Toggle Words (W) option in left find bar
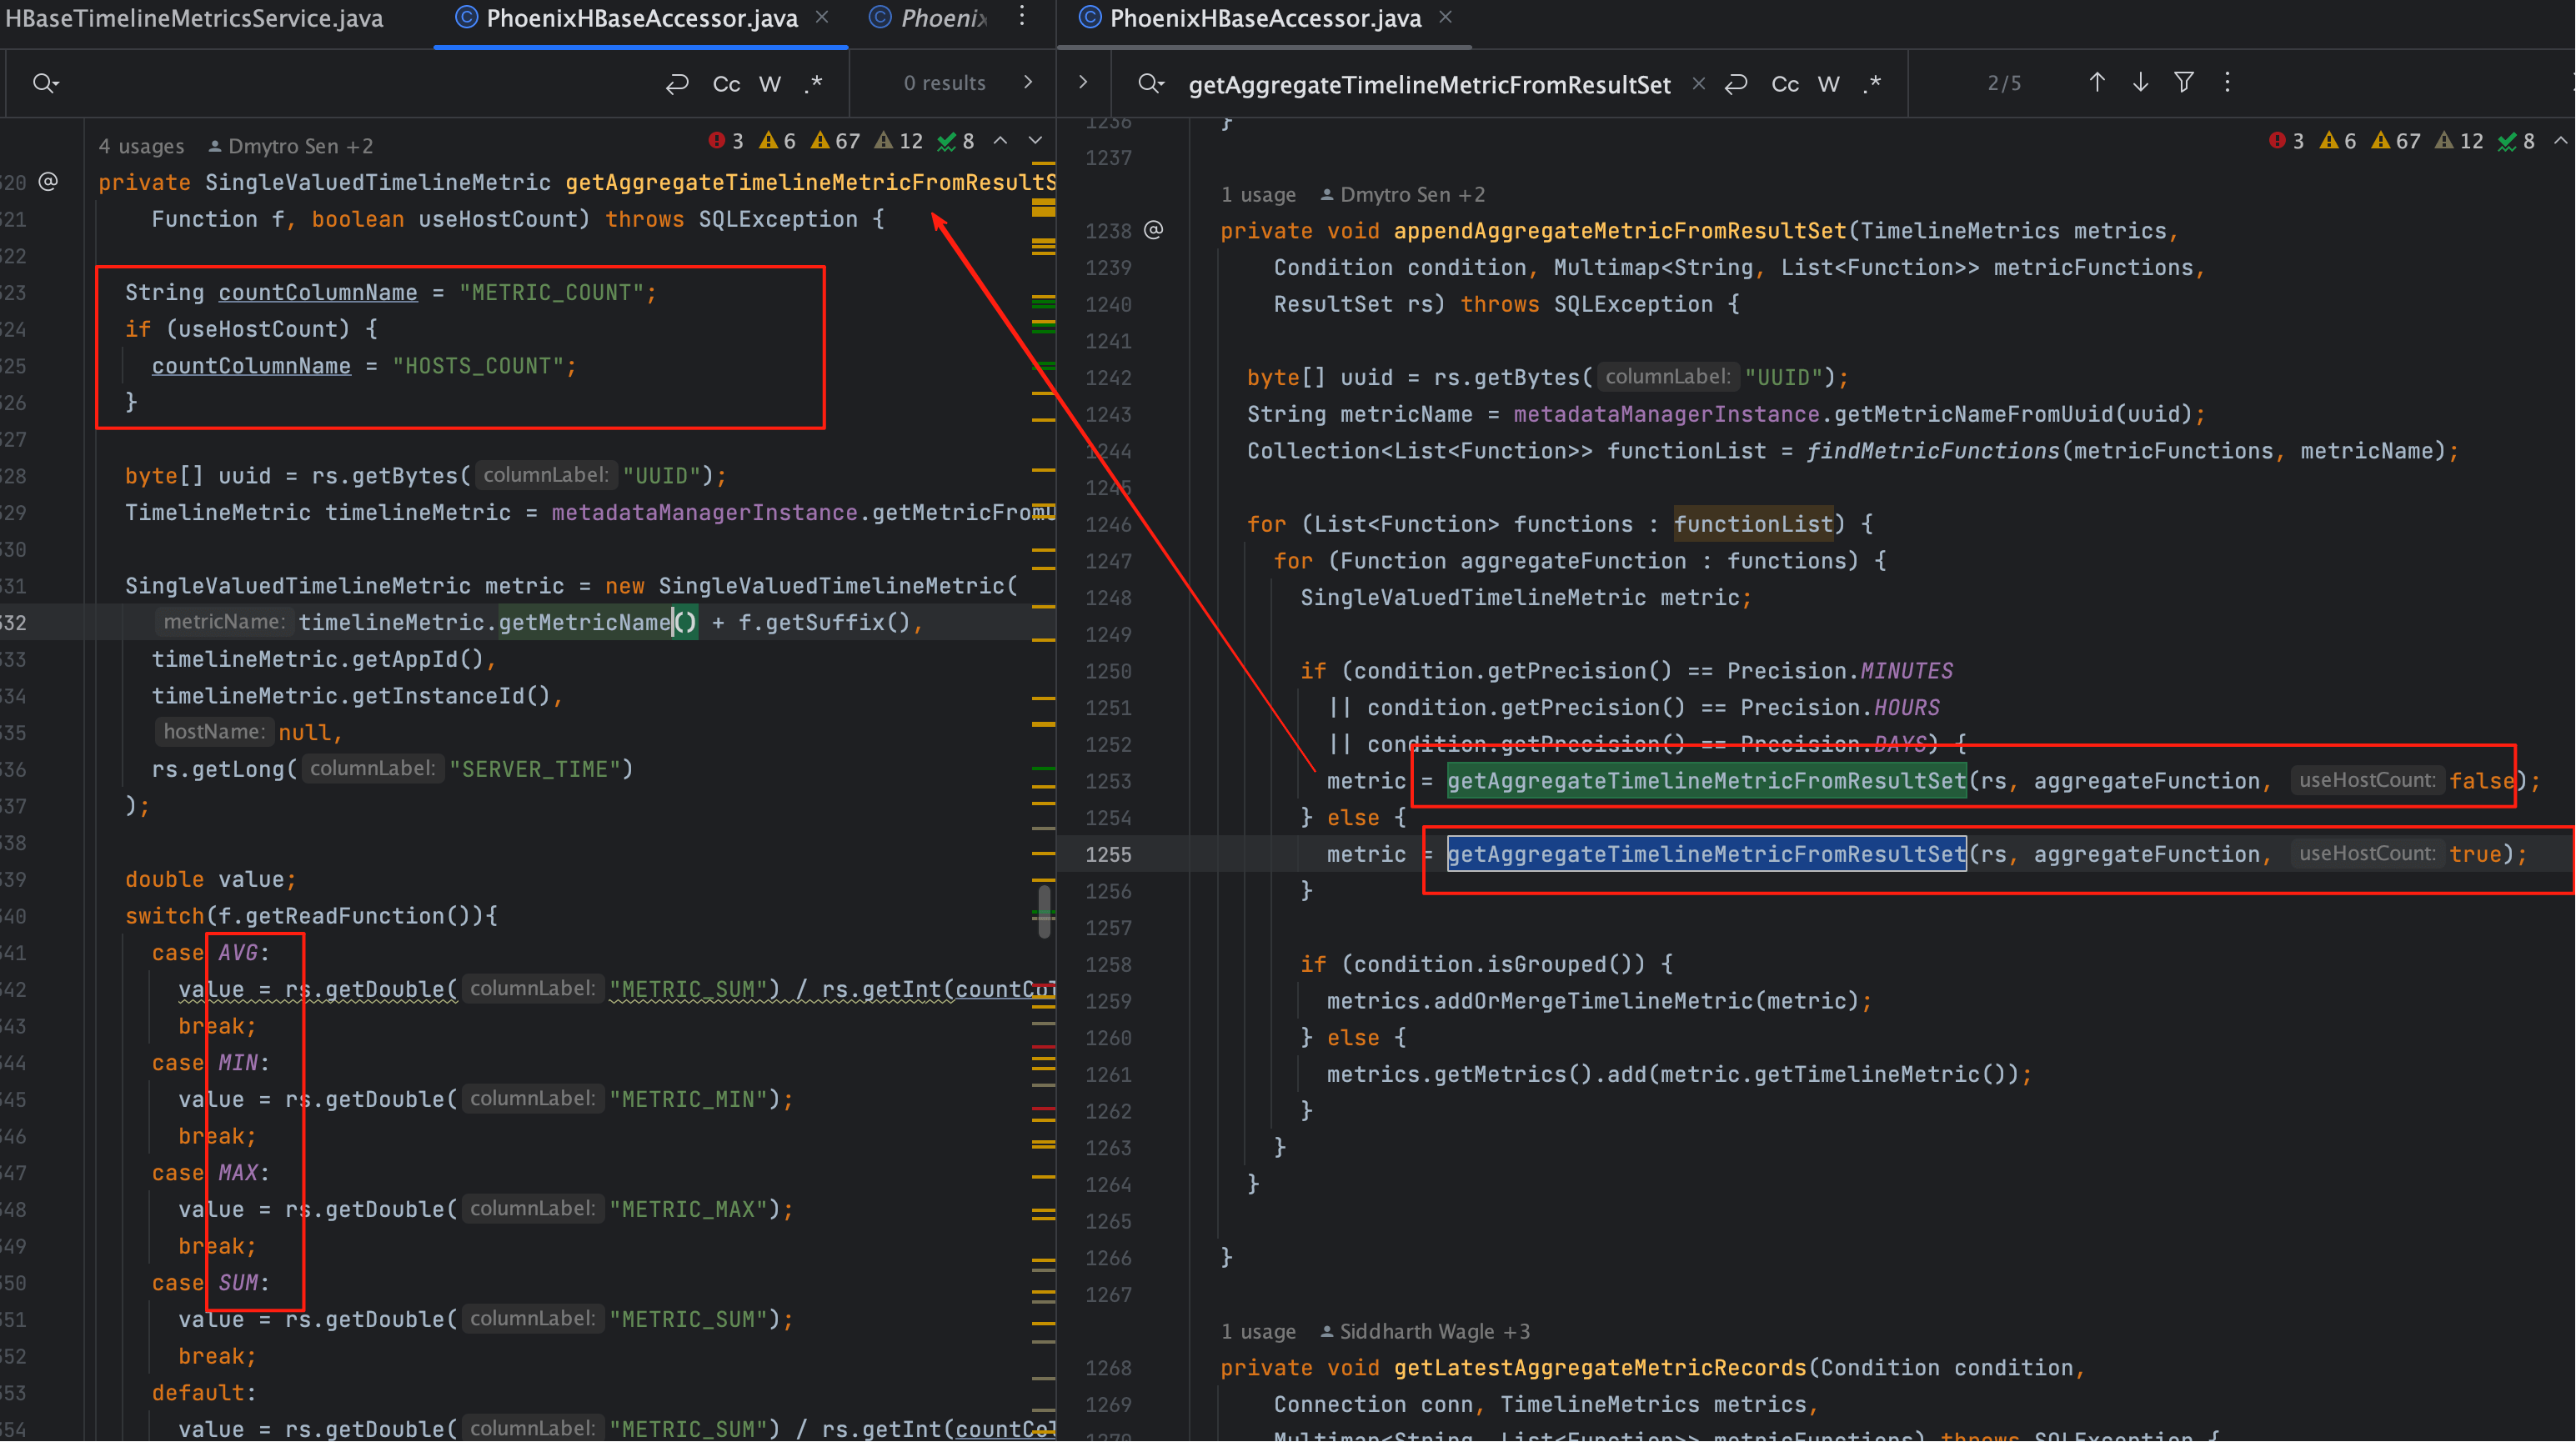Screen dimensions: 2576x1442 pyautogui.click(x=769, y=83)
